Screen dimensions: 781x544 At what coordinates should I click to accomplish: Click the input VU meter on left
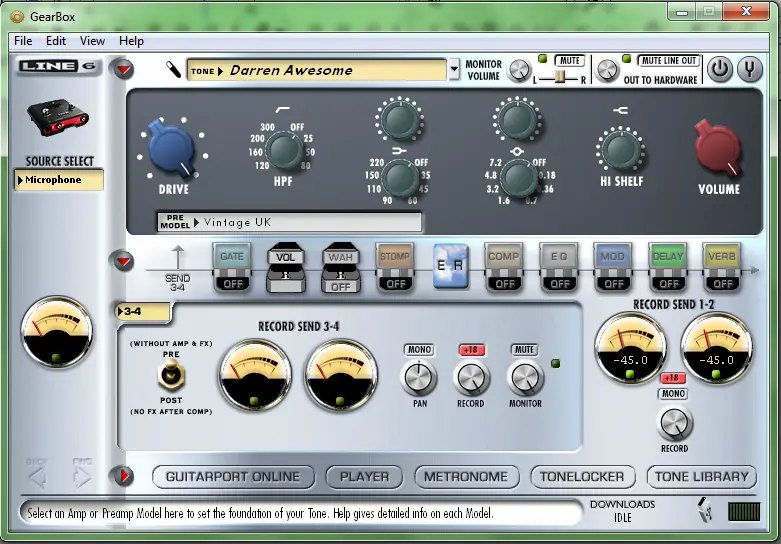(57, 332)
